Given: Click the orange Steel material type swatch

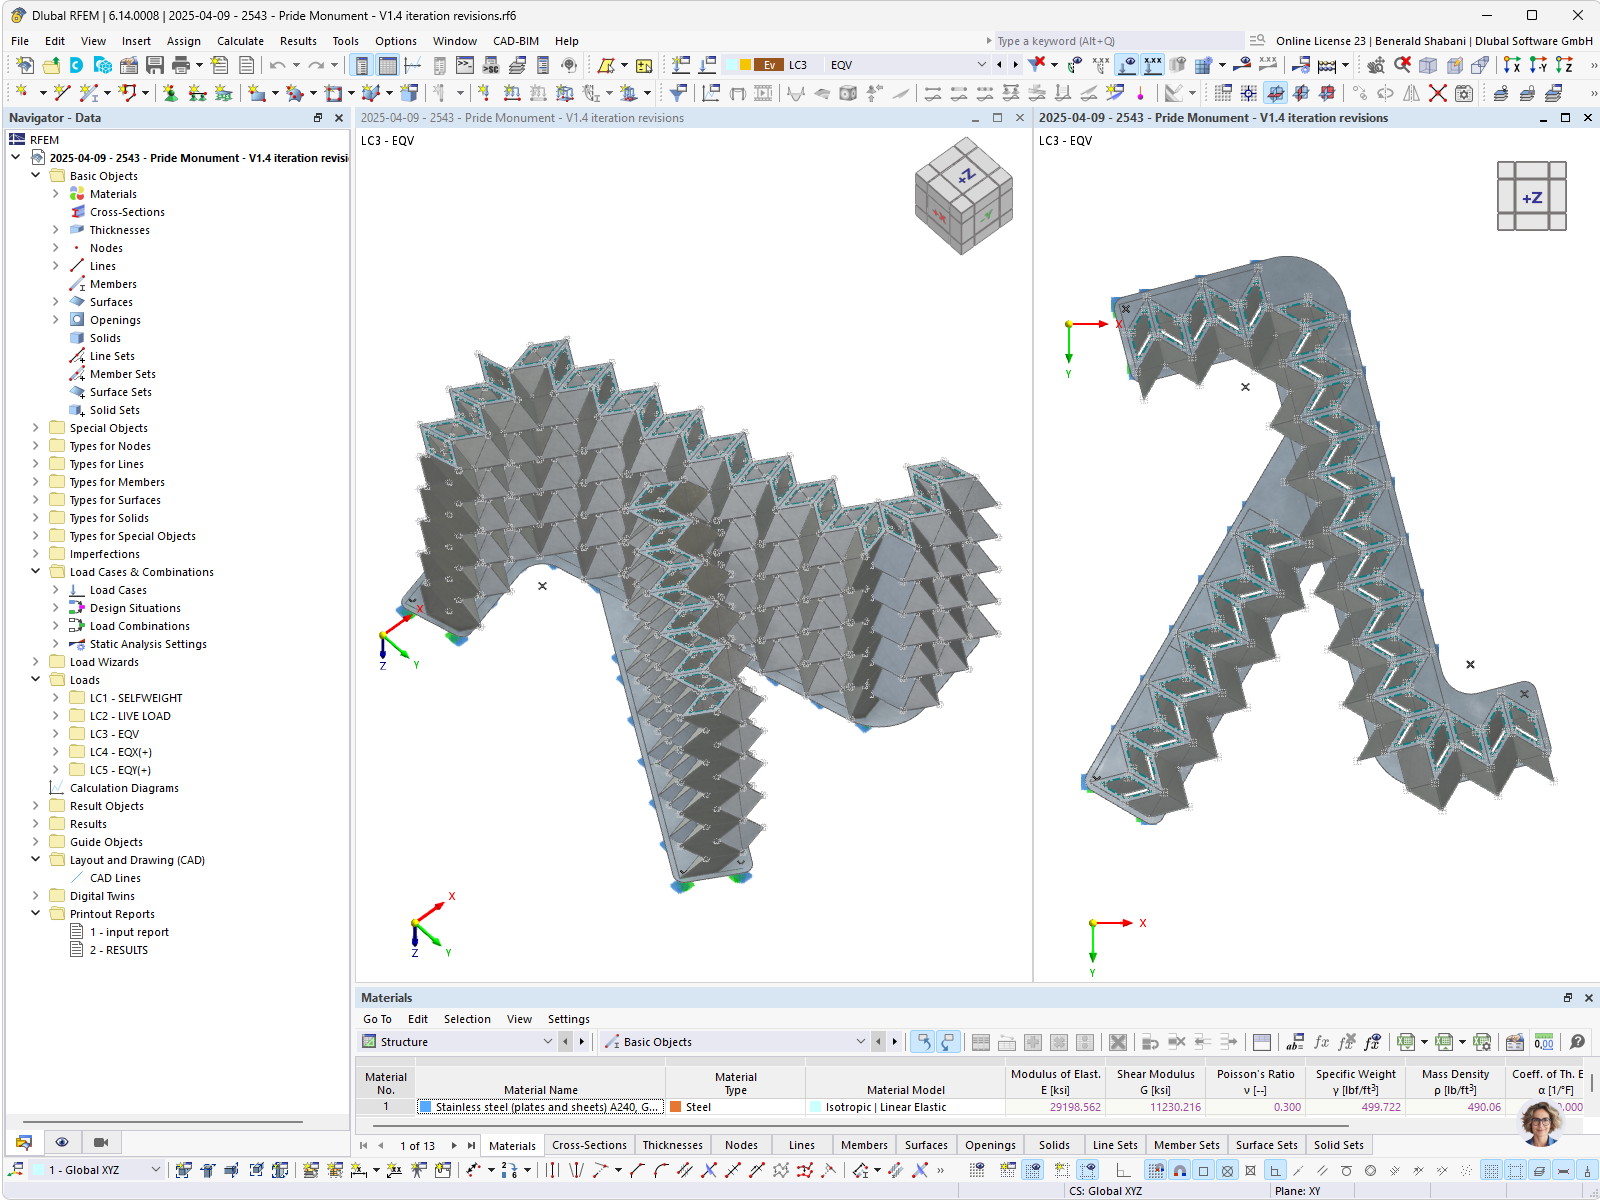Looking at the screenshot, I should coord(676,1107).
